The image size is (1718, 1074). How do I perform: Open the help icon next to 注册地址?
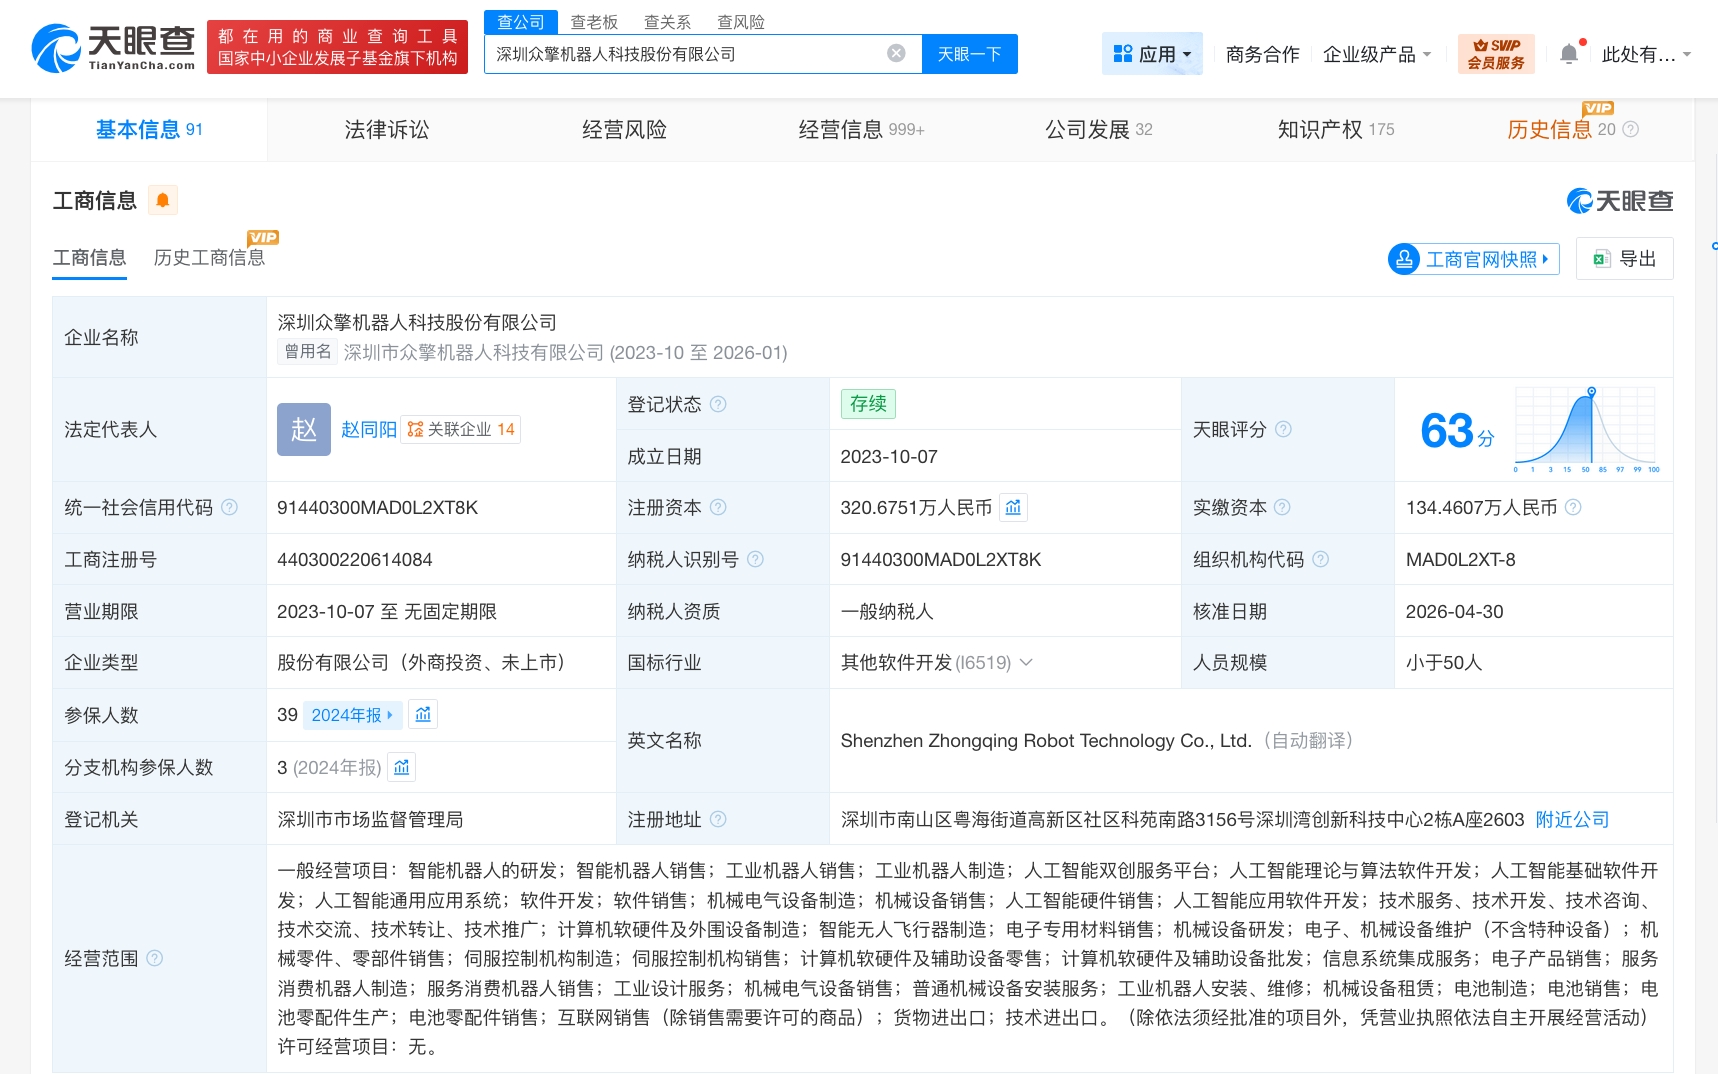pos(718,819)
